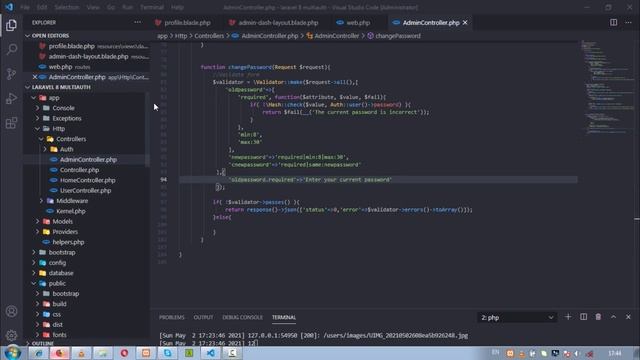Open the Run and Debug view
Viewport: 640px width, 360px height.
coord(11,98)
